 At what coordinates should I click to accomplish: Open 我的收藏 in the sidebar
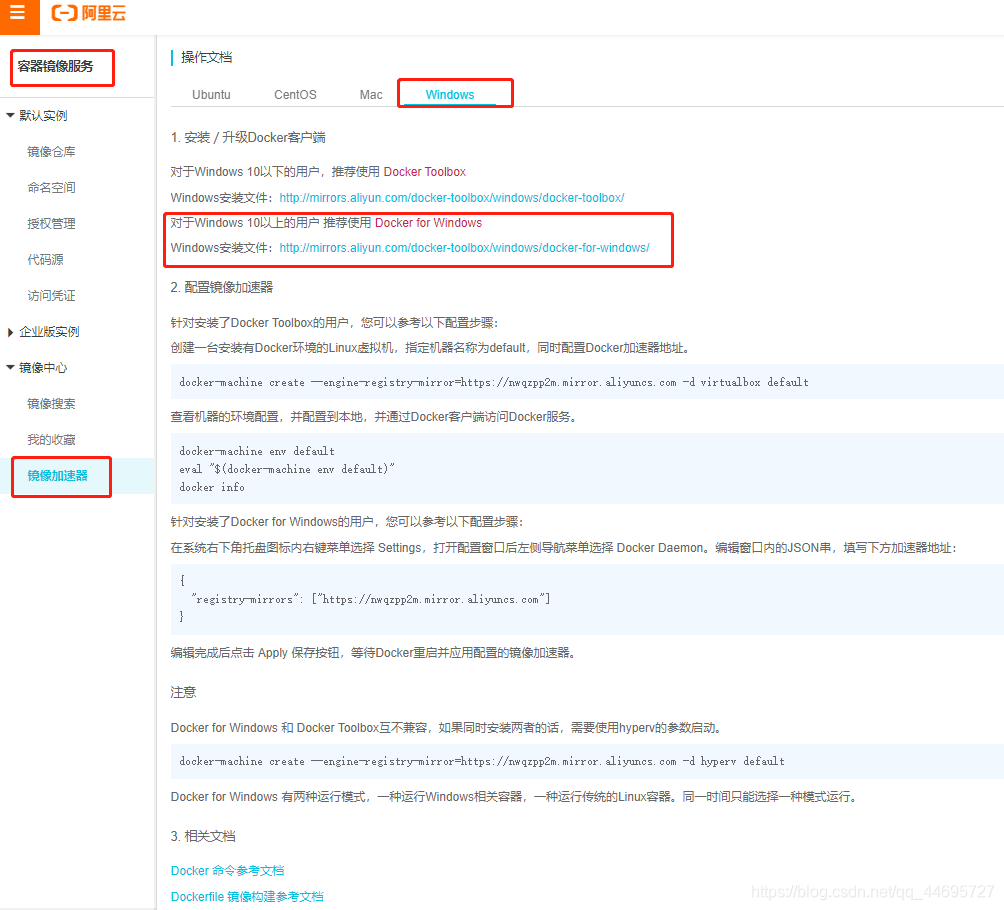(x=51, y=439)
